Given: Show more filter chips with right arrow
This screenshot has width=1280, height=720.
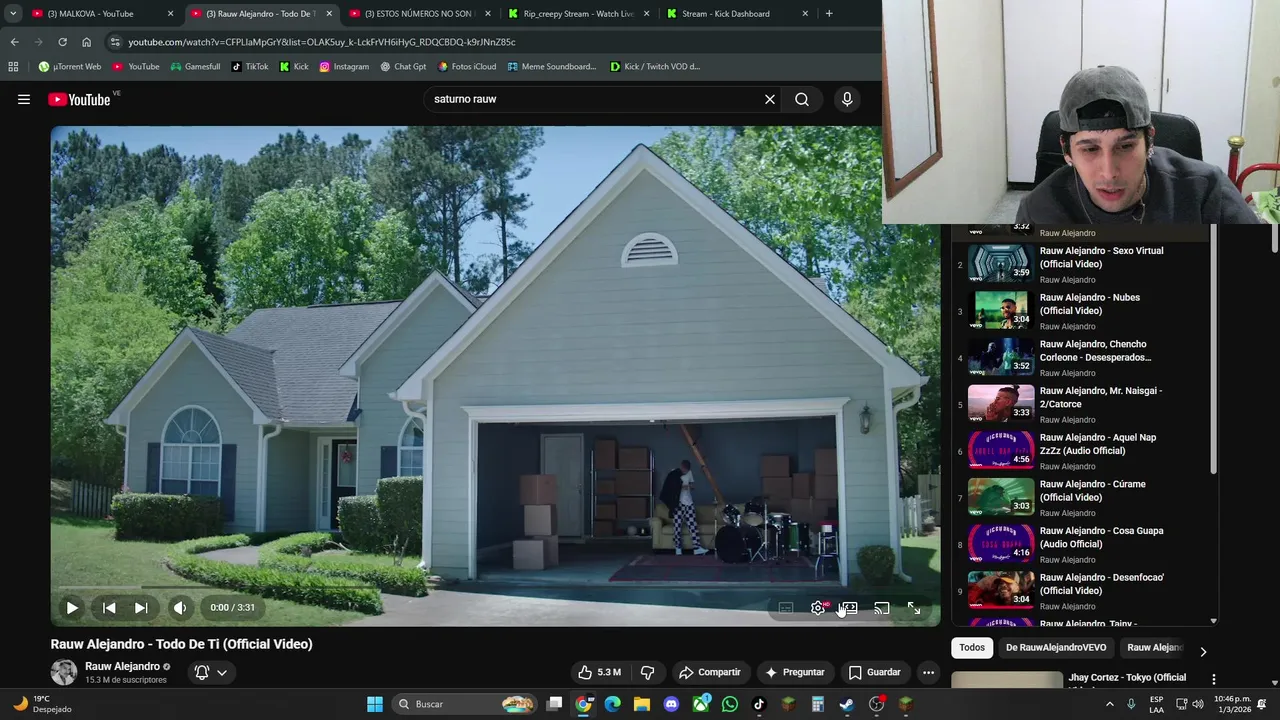Looking at the screenshot, I should (1203, 651).
